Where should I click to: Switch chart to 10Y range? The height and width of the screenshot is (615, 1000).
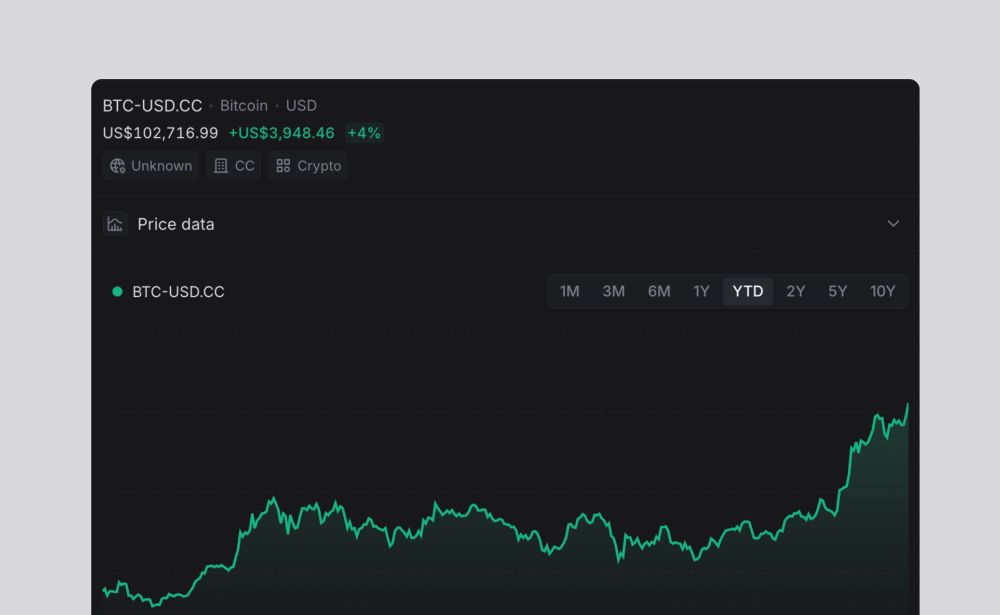pyautogui.click(x=883, y=292)
